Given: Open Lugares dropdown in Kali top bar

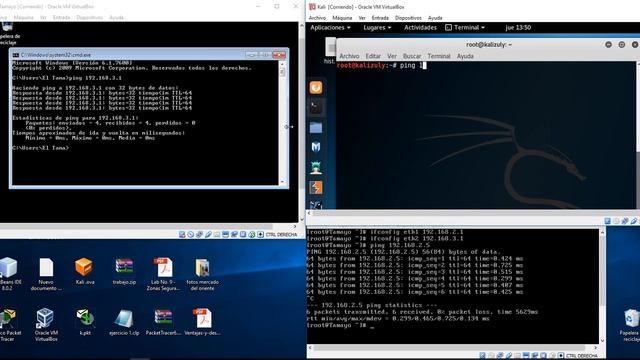Looking at the screenshot, I should click(x=377, y=27).
